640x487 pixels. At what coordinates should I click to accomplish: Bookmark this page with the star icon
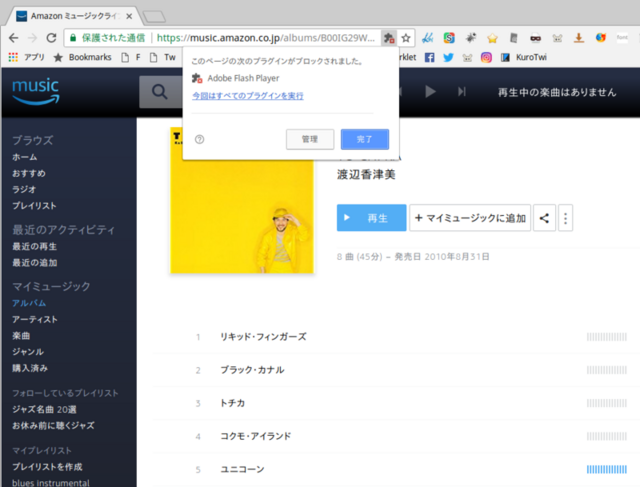pos(406,38)
